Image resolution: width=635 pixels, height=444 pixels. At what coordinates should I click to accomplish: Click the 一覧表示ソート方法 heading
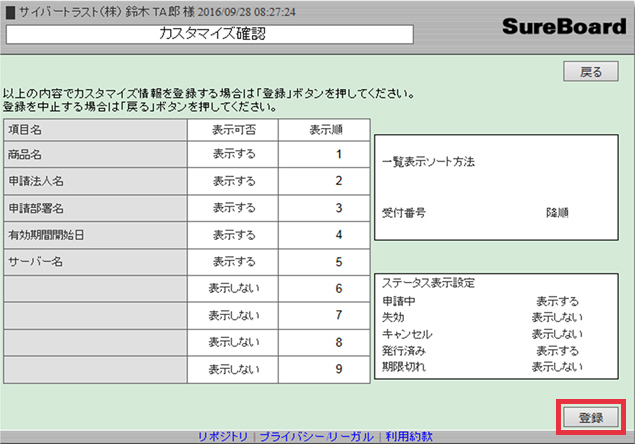pos(428,161)
